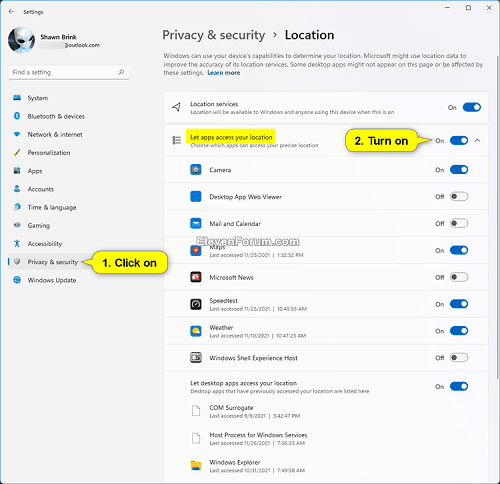Click the Shawn Brink account name
The image size is (500, 484).
coord(58,37)
